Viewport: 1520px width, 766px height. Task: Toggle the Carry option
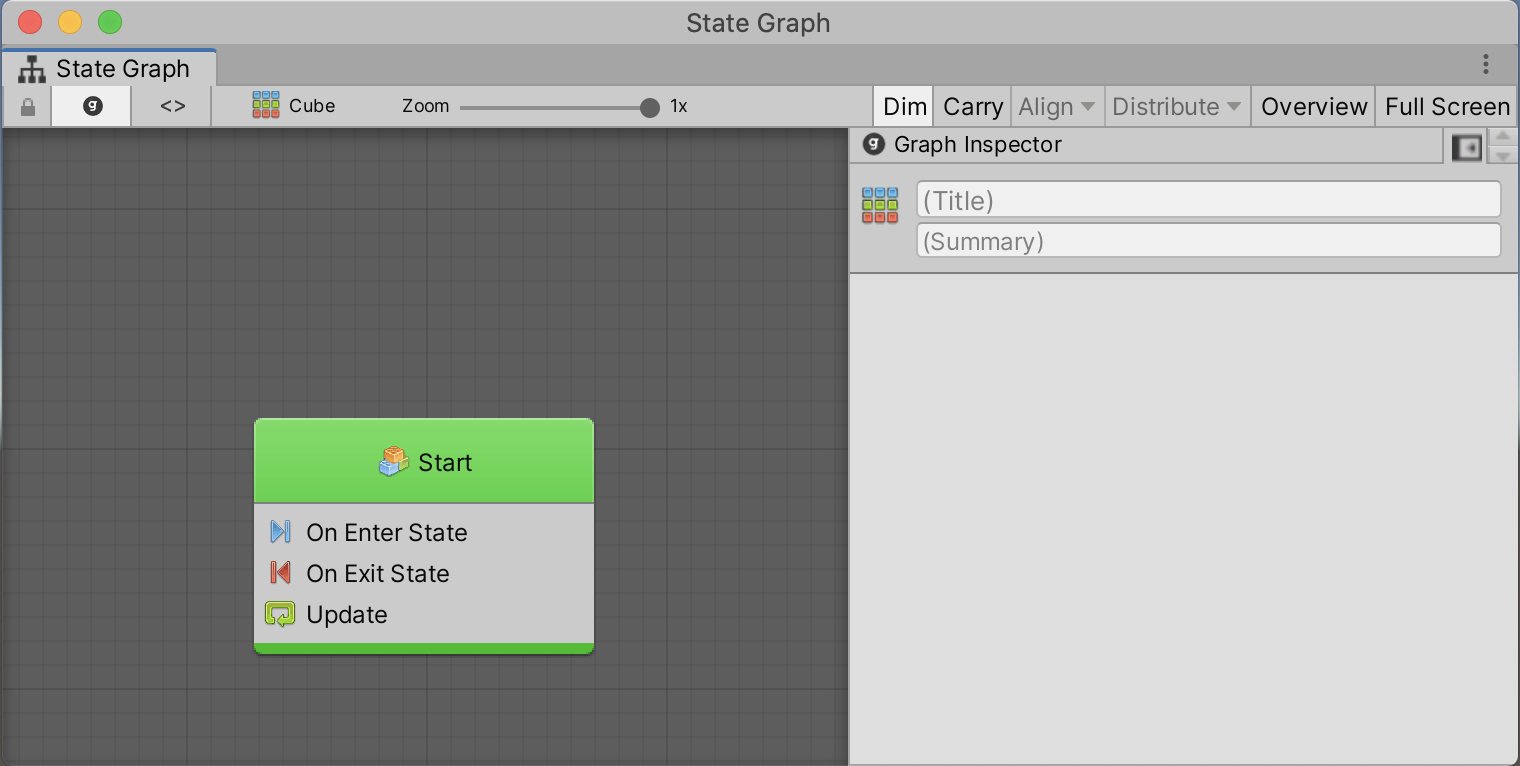[972, 107]
